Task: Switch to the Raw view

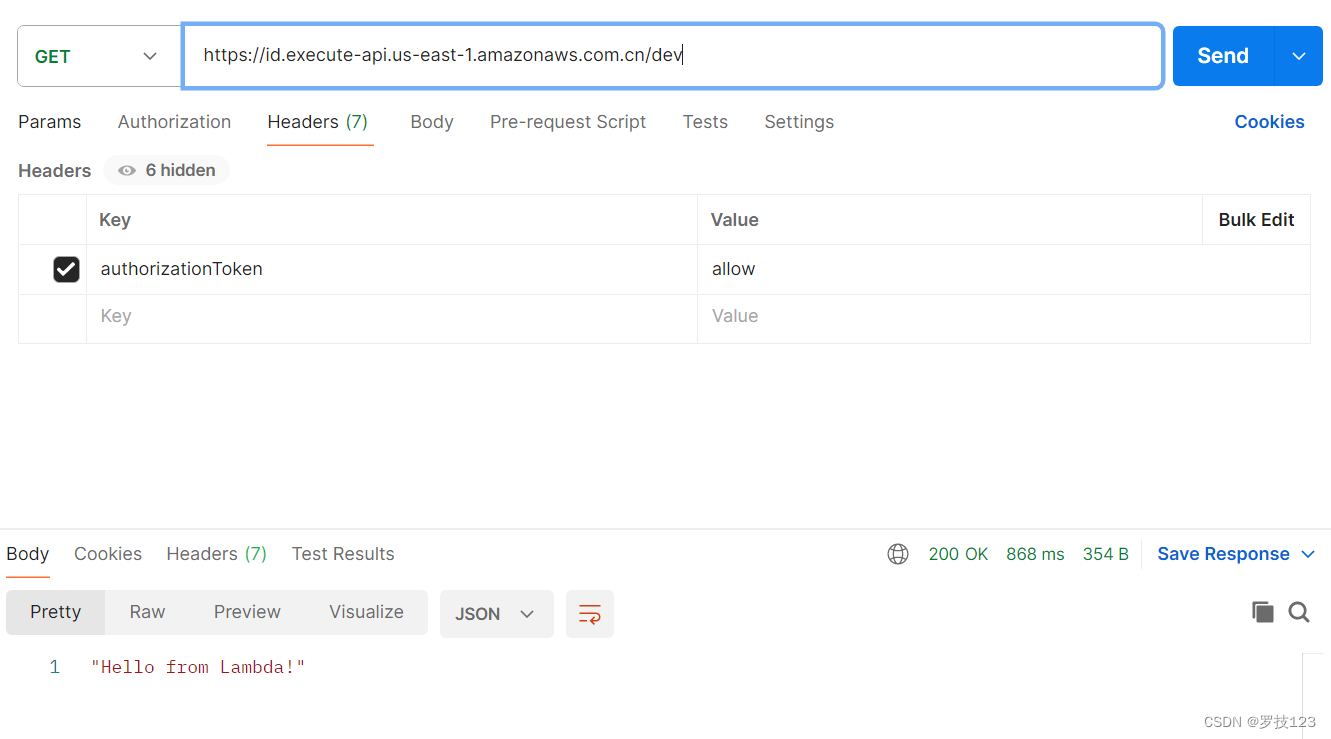Action: [147, 612]
